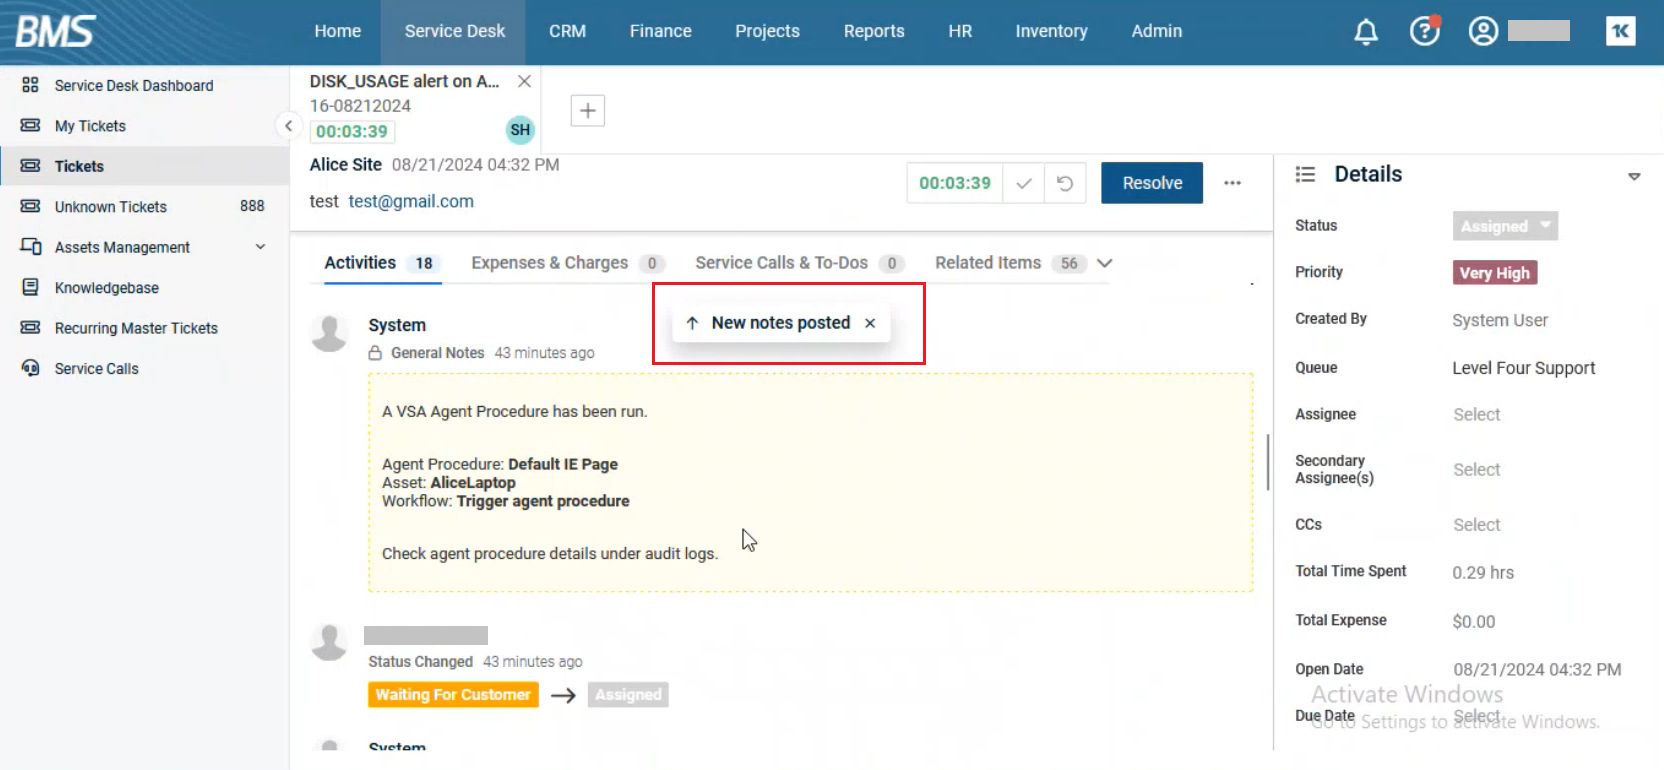The width and height of the screenshot is (1664, 770).
Task: Expand the Assets Management submenu
Action: pyautogui.click(x=260, y=247)
